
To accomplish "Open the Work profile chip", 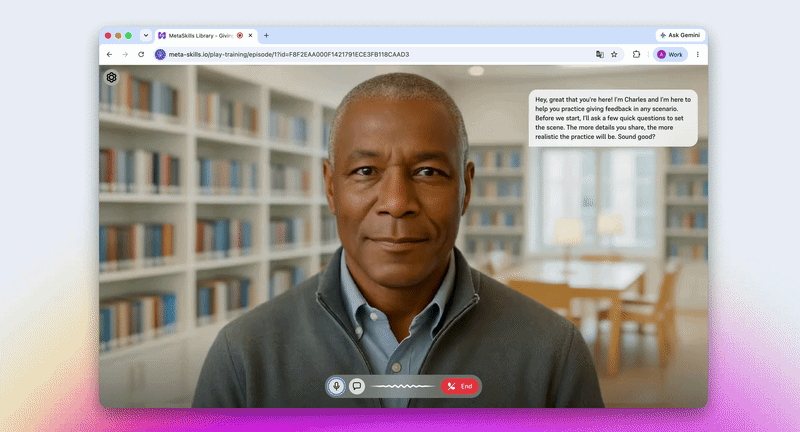I will tap(670, 55).
